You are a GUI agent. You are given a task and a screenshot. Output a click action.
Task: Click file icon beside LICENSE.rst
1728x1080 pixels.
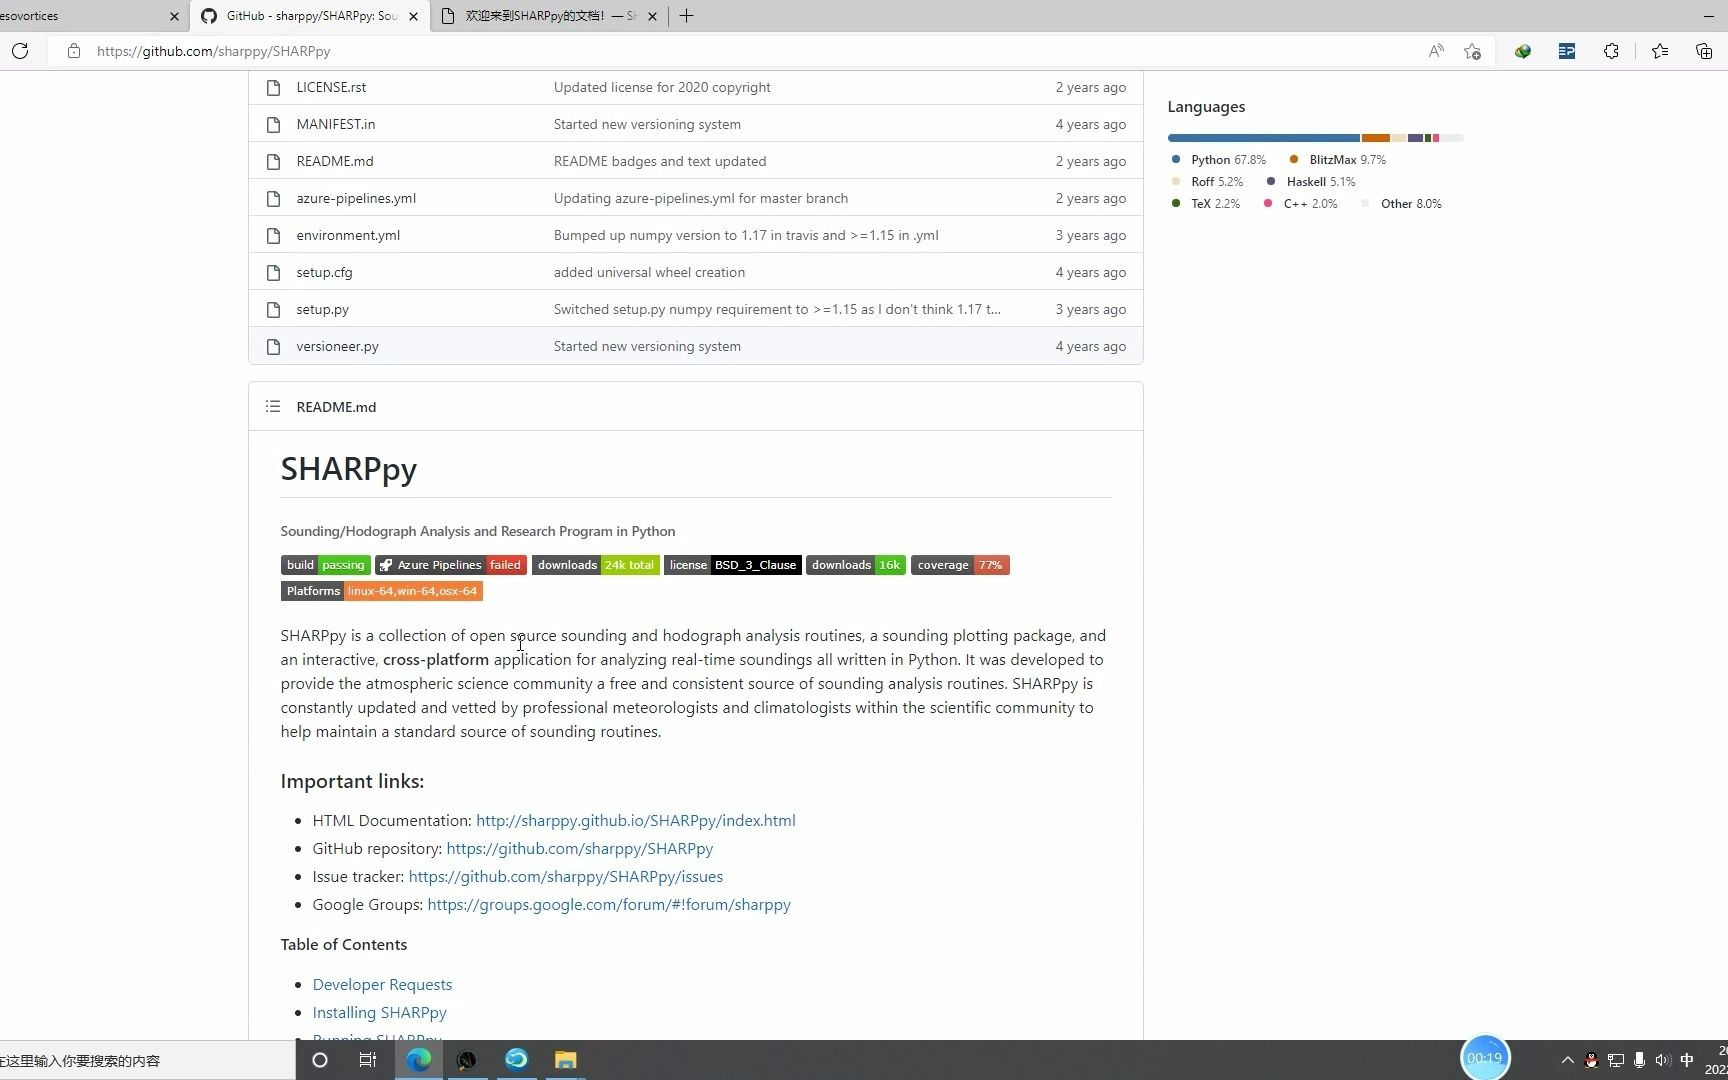click(x=273, y=87)
